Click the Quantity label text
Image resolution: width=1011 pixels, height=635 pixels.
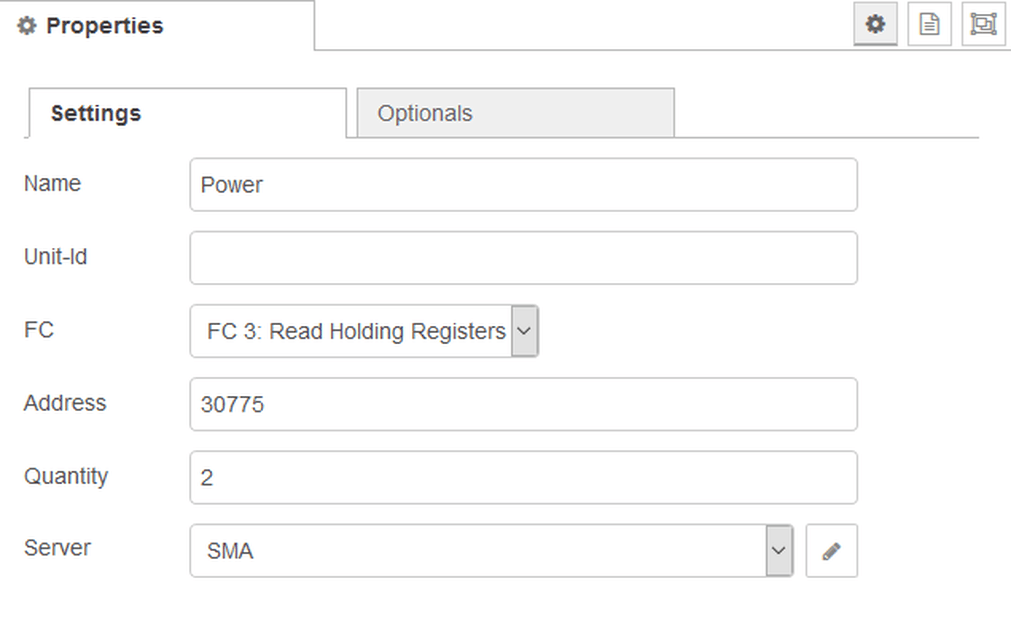tap(66, 476)
